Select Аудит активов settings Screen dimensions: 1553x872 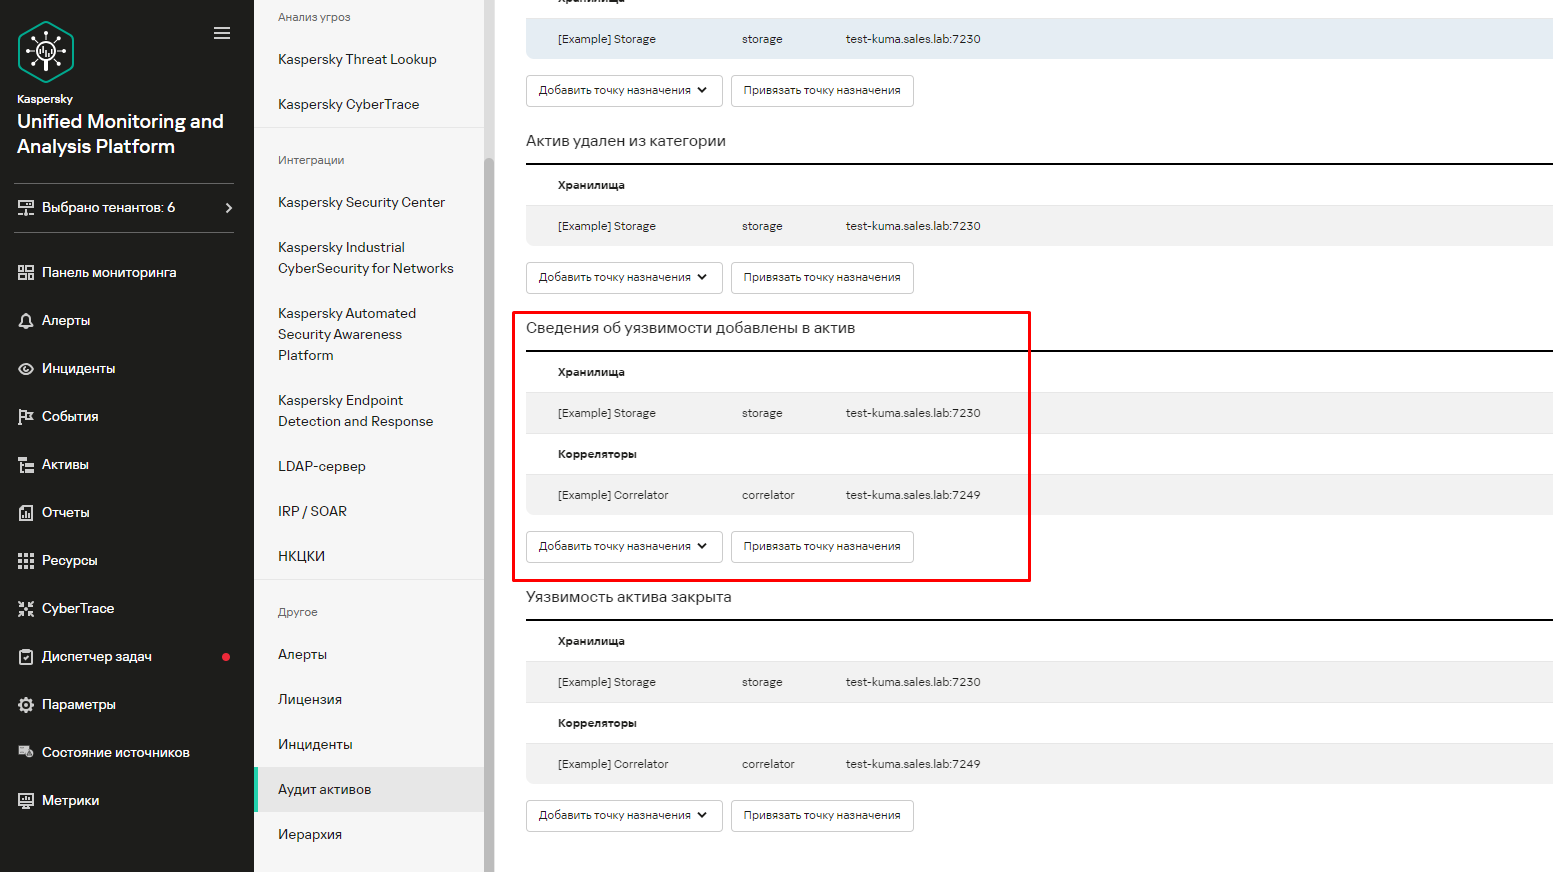tap(369, 789)
